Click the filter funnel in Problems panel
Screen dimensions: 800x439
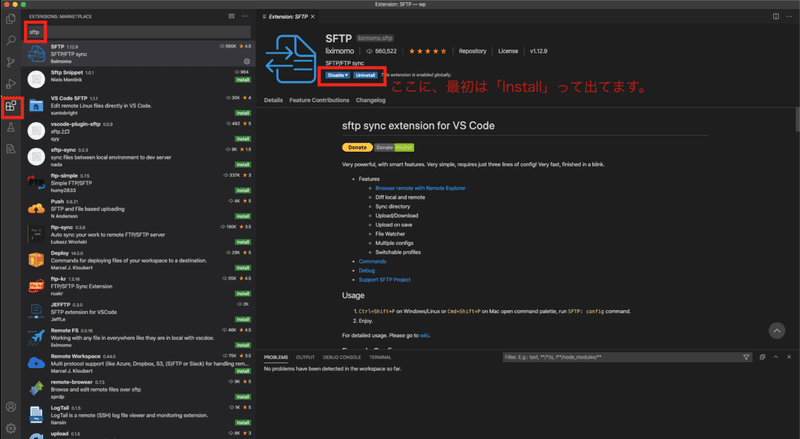(746, 357)
